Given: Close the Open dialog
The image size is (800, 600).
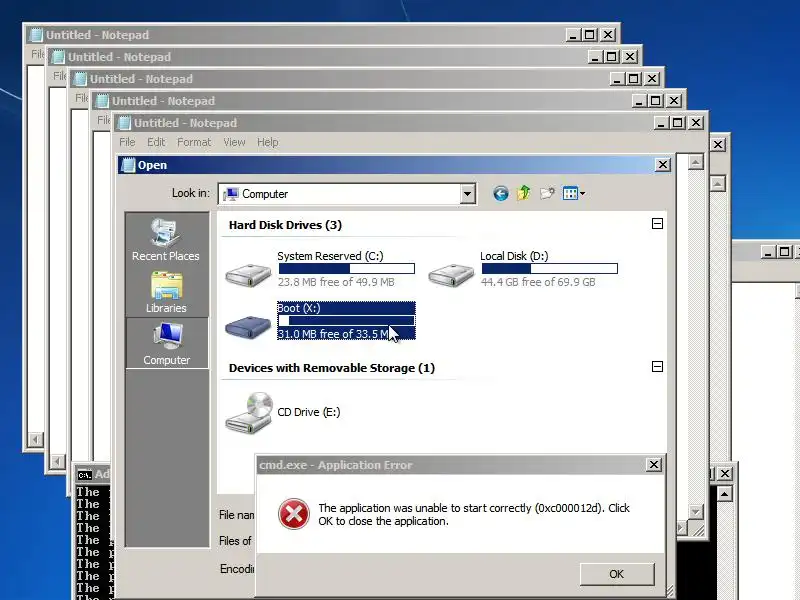Looking at the screenshot, I should click(x=662, y=165).
